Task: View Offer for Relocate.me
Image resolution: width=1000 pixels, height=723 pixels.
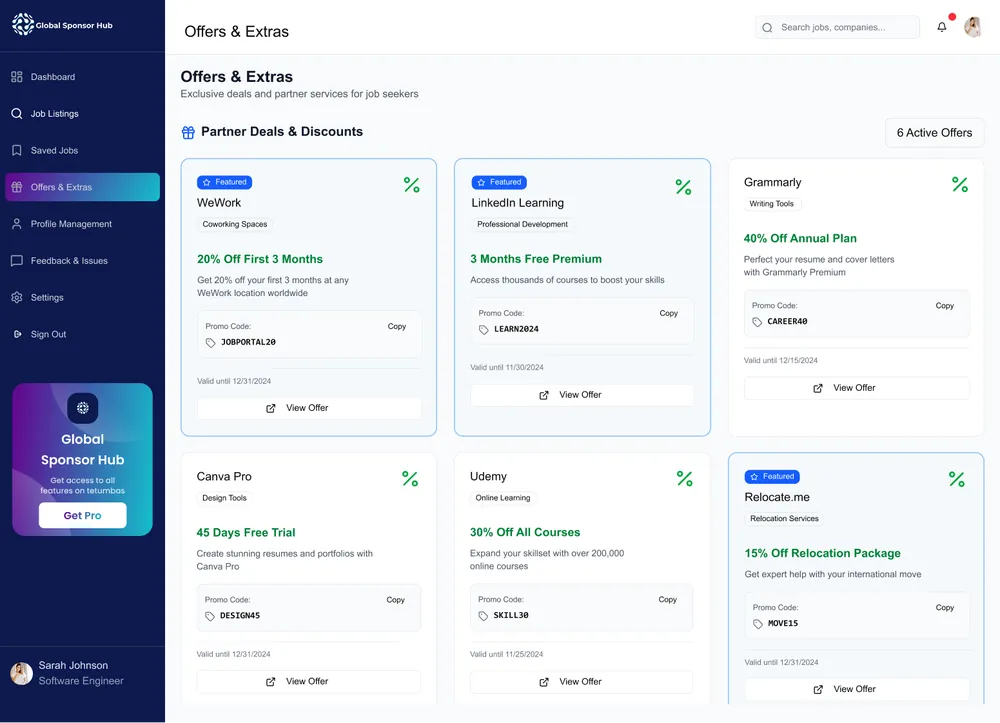Action: (857, 689)
